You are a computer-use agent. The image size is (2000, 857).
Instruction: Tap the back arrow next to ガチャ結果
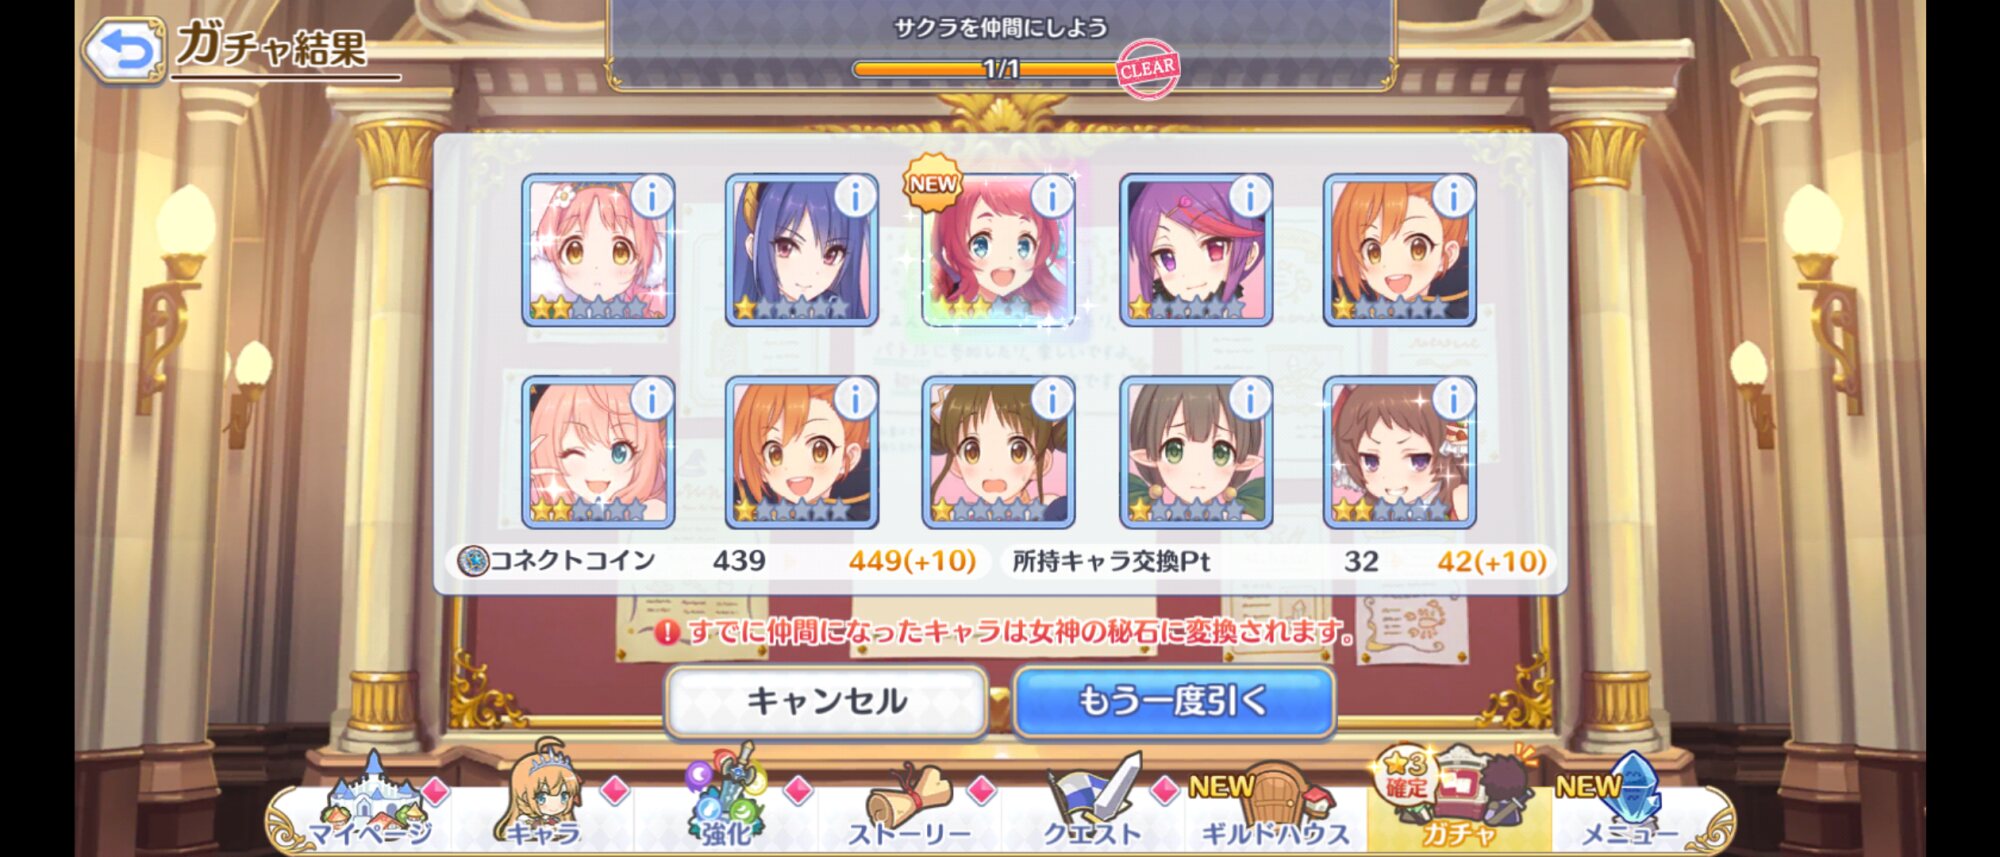123,52
